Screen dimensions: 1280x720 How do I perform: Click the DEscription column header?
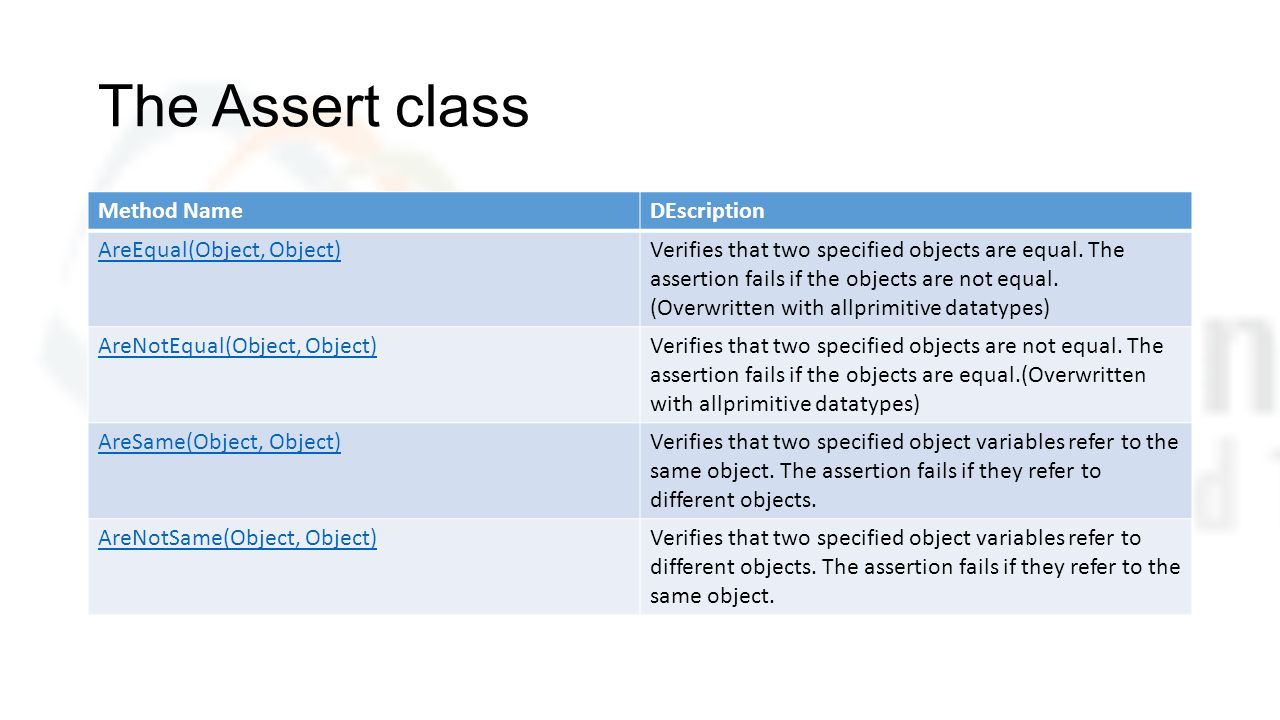point(707,211)
